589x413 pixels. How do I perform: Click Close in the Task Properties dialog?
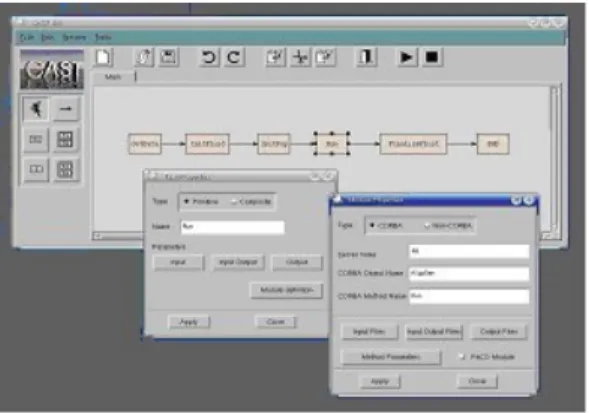[x=275, y=322]
